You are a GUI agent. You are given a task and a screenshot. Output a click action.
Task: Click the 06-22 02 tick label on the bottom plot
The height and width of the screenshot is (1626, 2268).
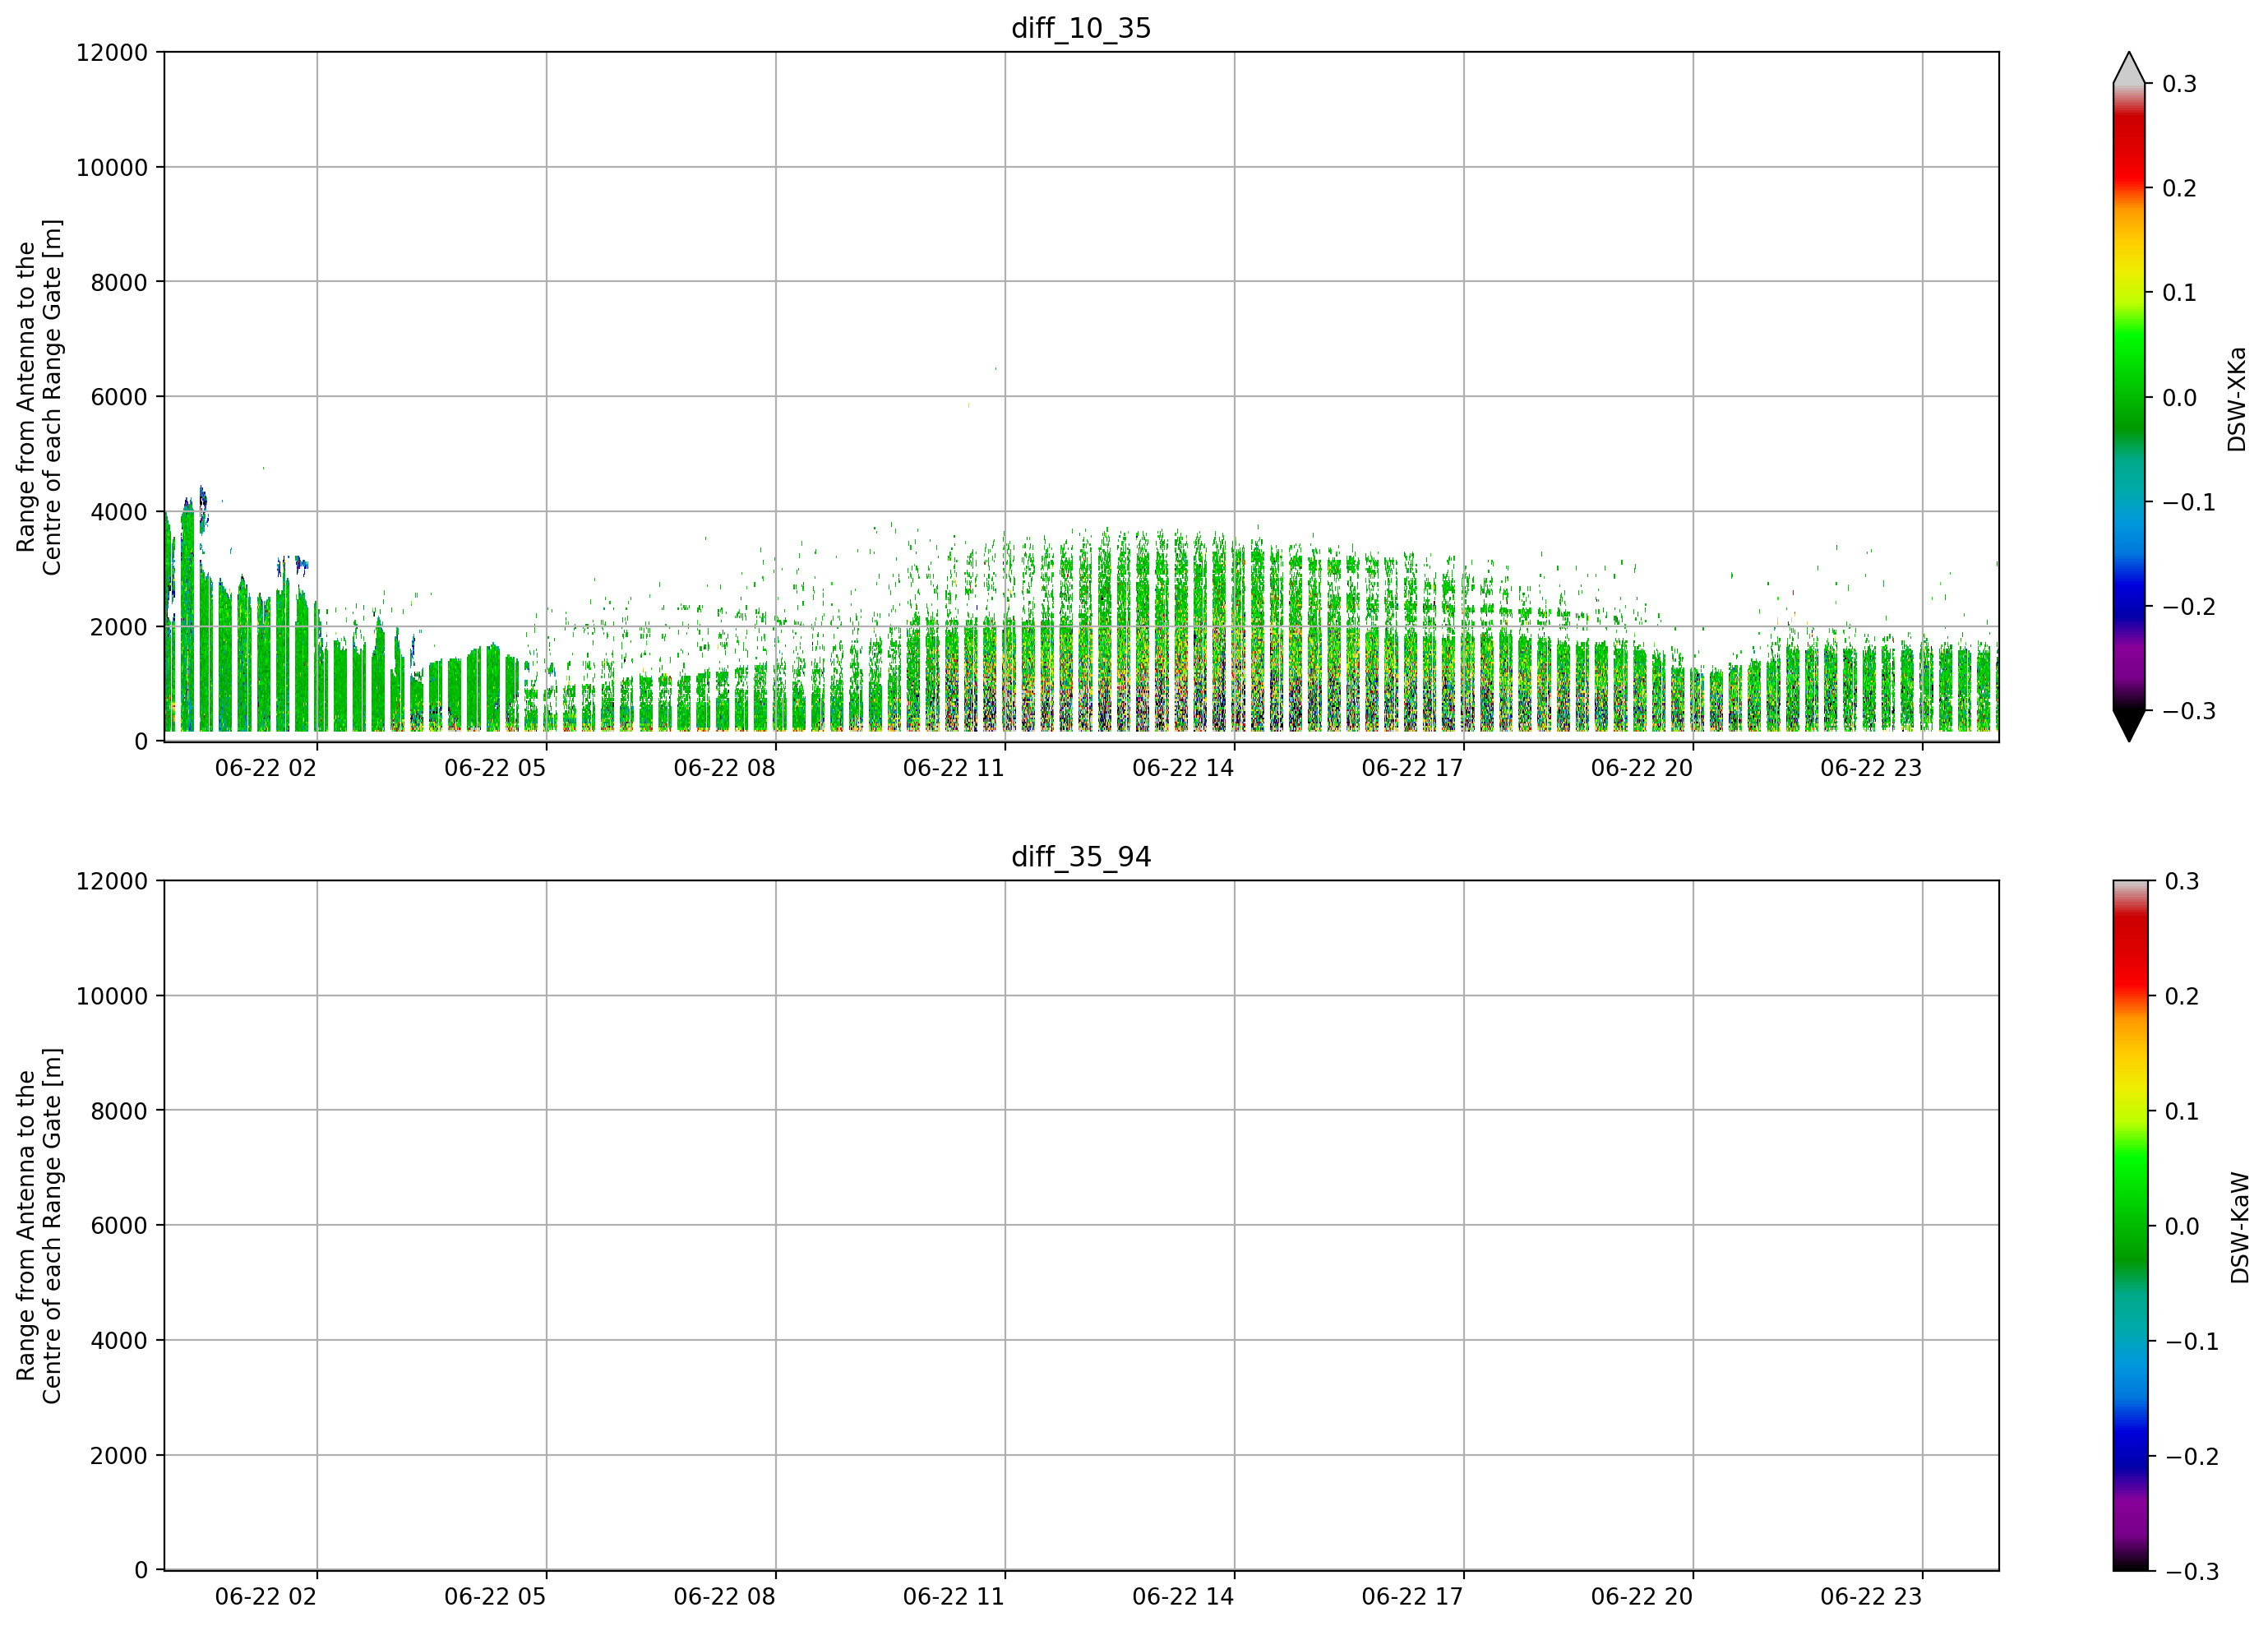click(x=266, y=1597)
